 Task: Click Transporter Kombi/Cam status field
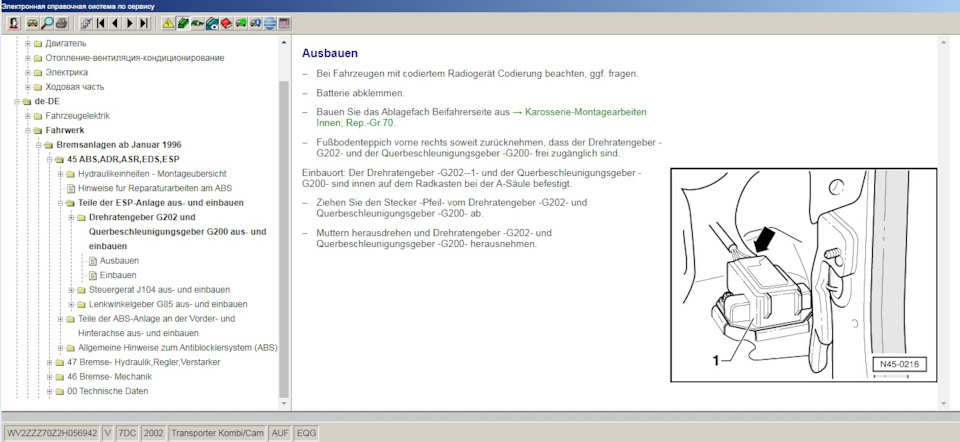217,433
